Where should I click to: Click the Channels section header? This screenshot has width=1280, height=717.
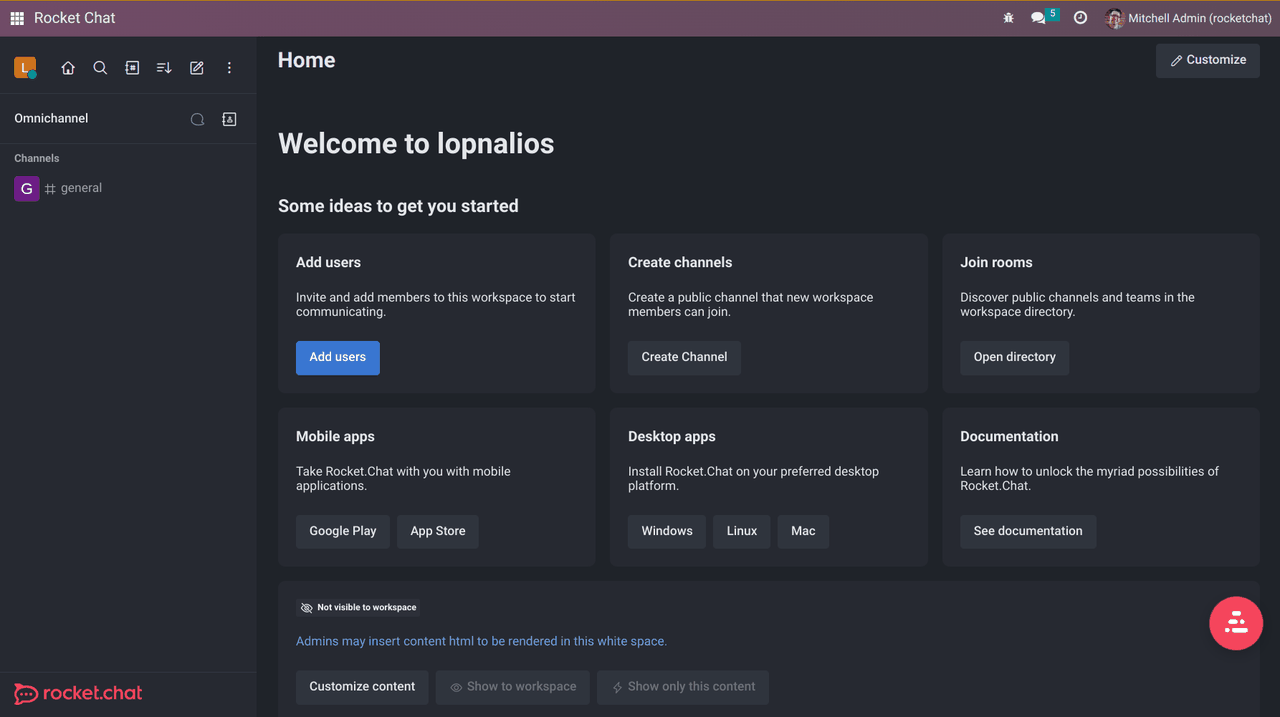(x=37, y=158)
